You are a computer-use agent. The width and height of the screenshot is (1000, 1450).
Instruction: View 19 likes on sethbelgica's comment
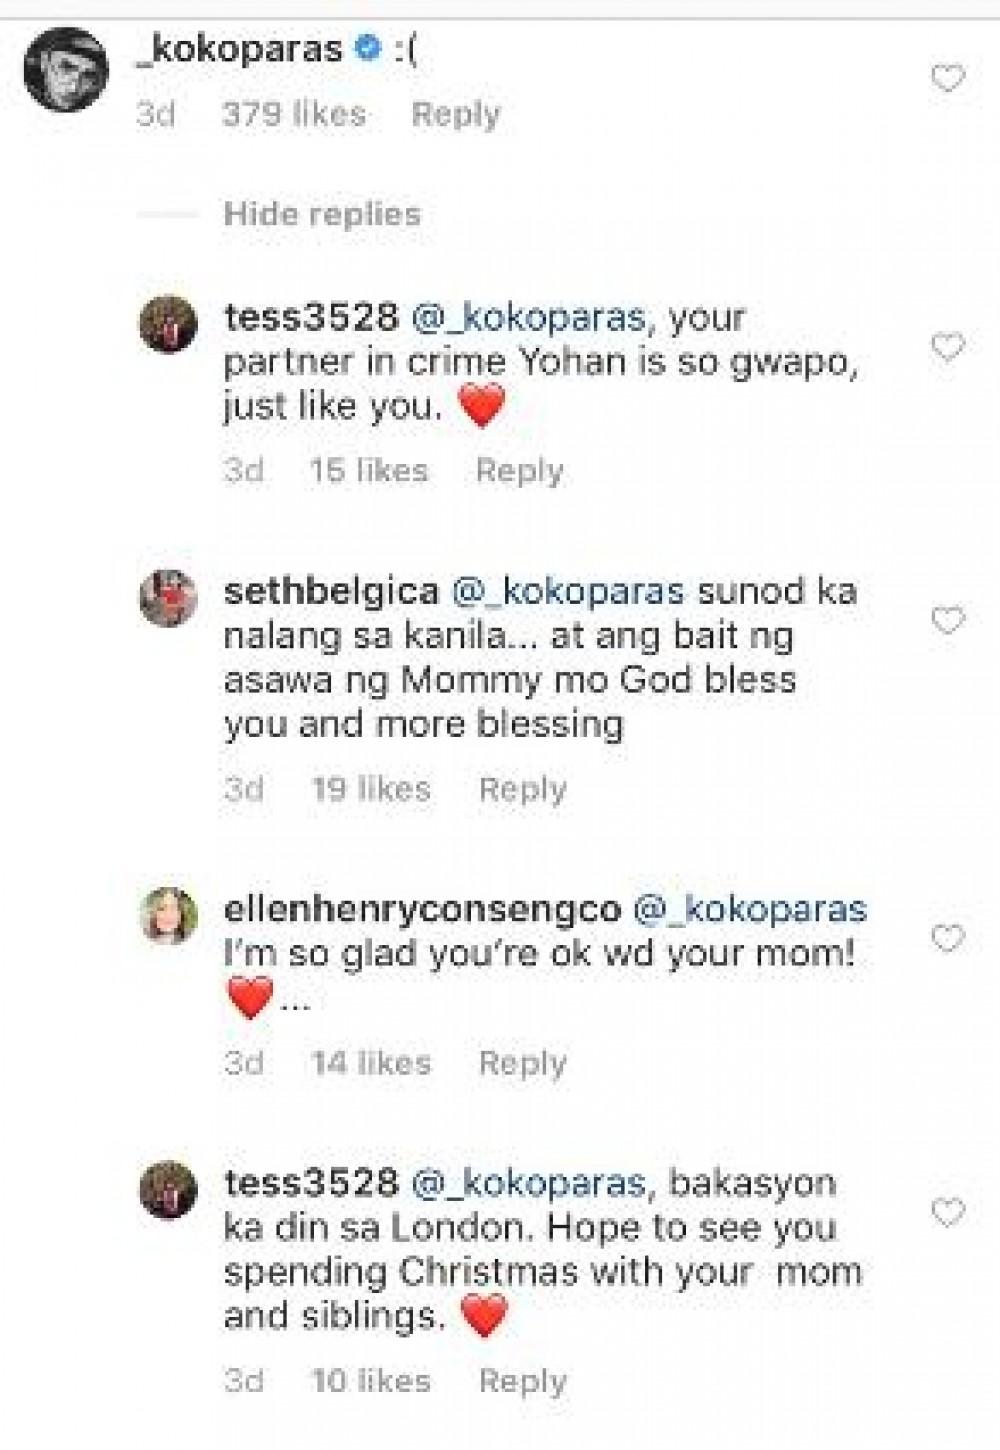370,789
